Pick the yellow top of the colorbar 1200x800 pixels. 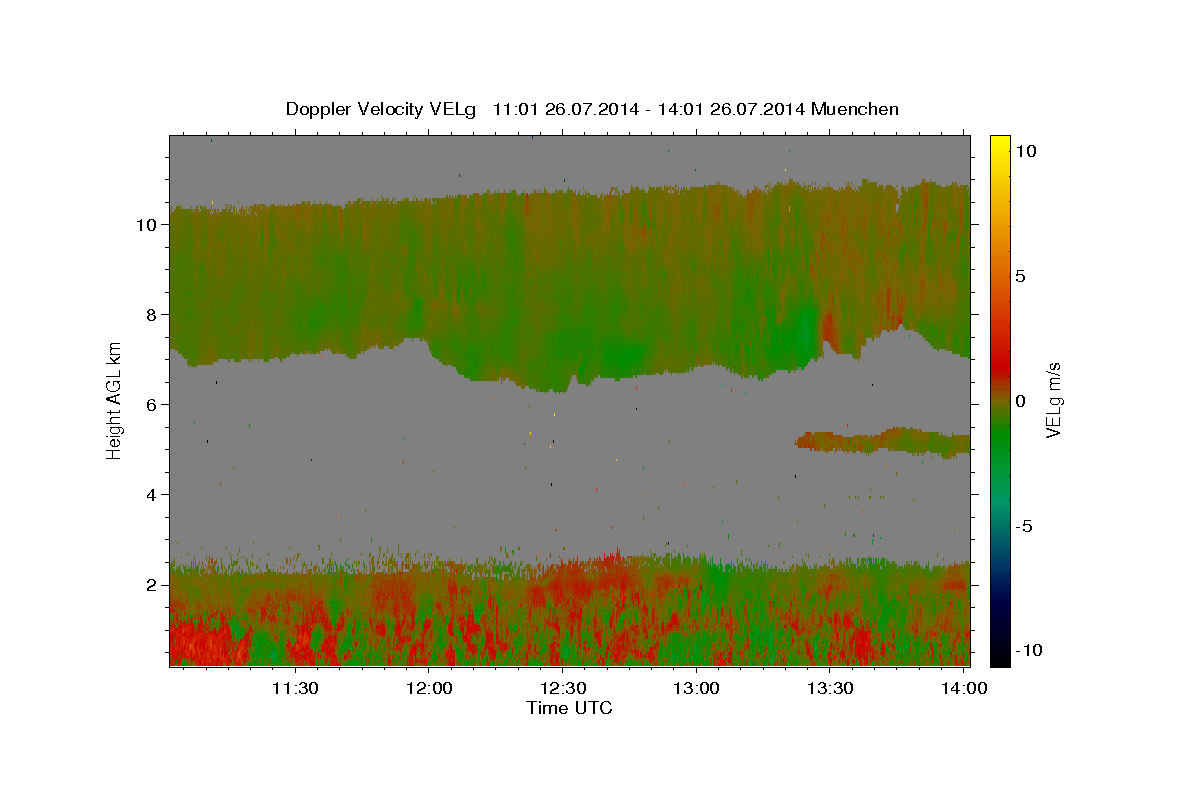[999, 145]
